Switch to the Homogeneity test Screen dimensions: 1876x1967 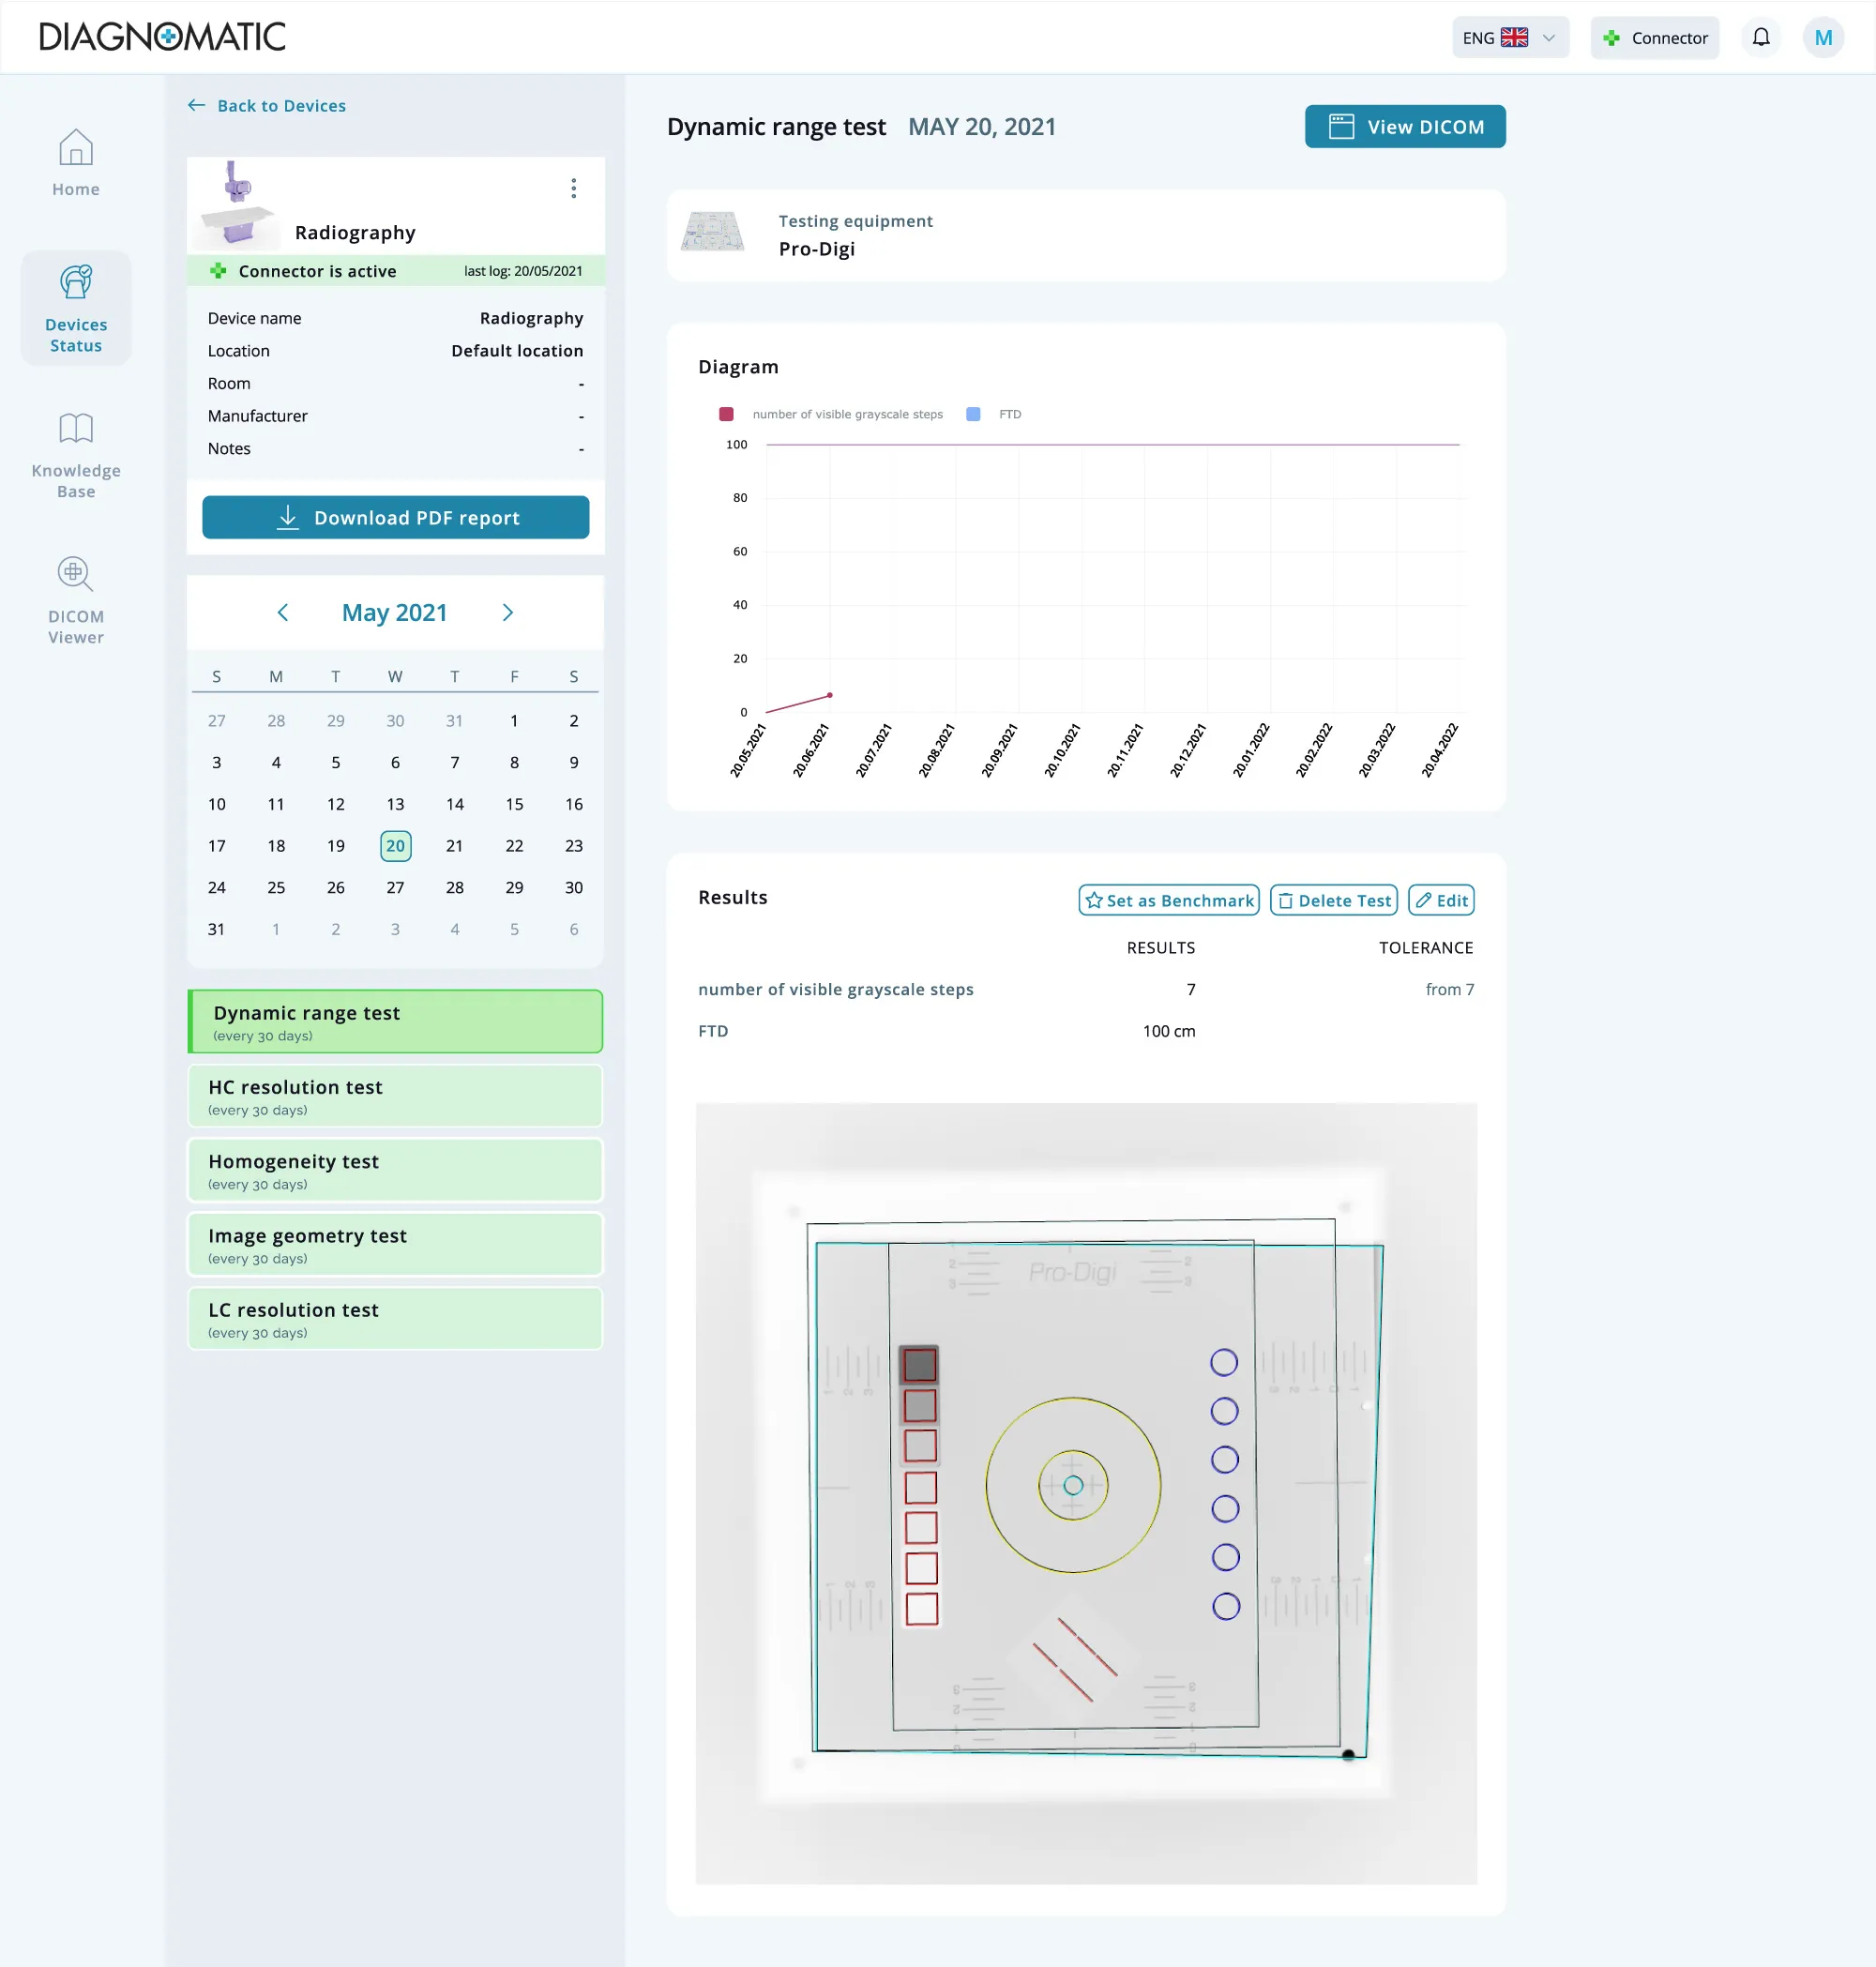coord(395,1170)
